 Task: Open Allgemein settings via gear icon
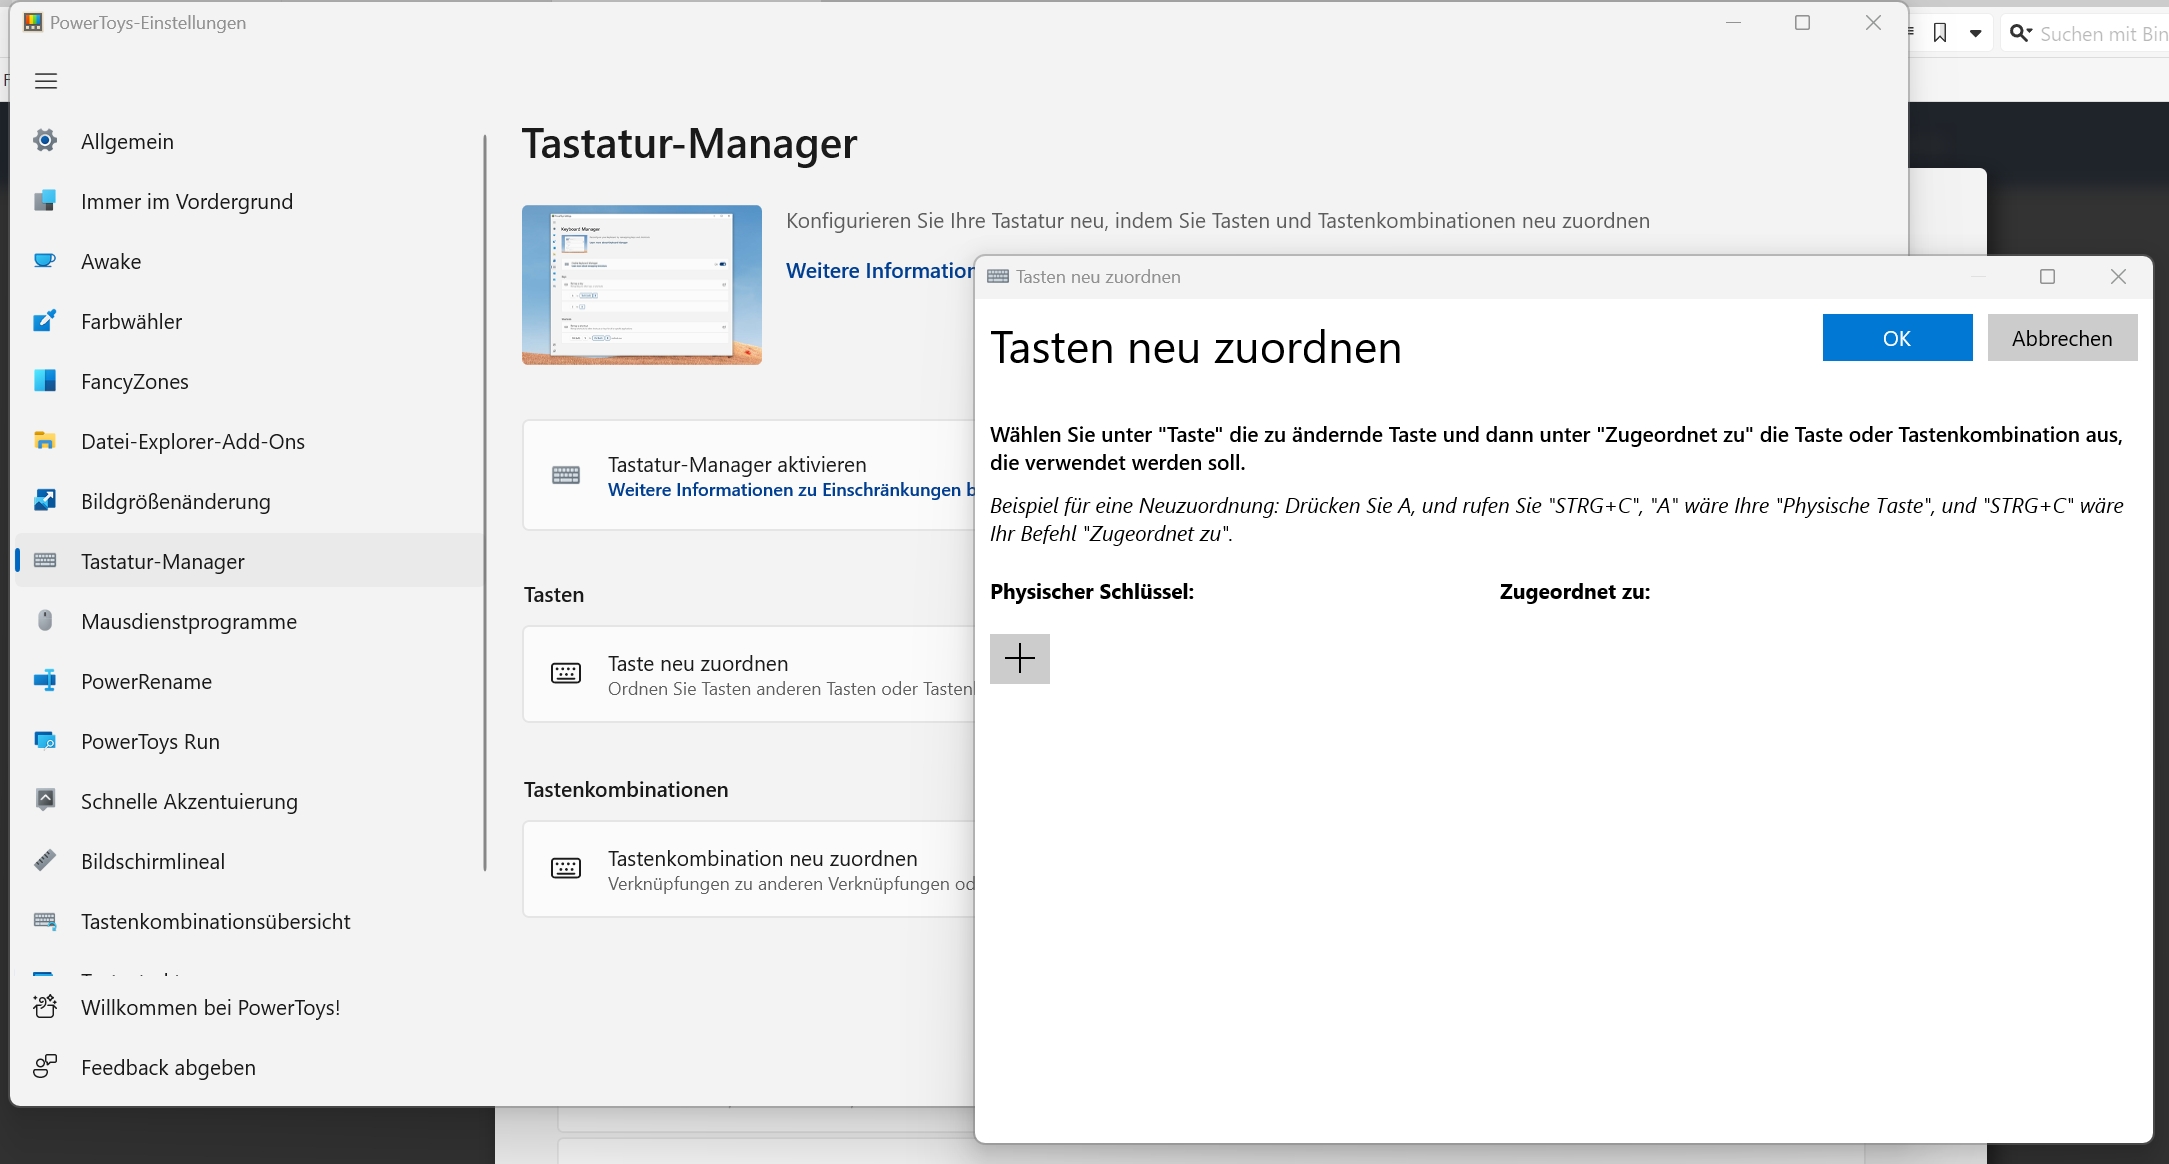[x=45, y=141]
